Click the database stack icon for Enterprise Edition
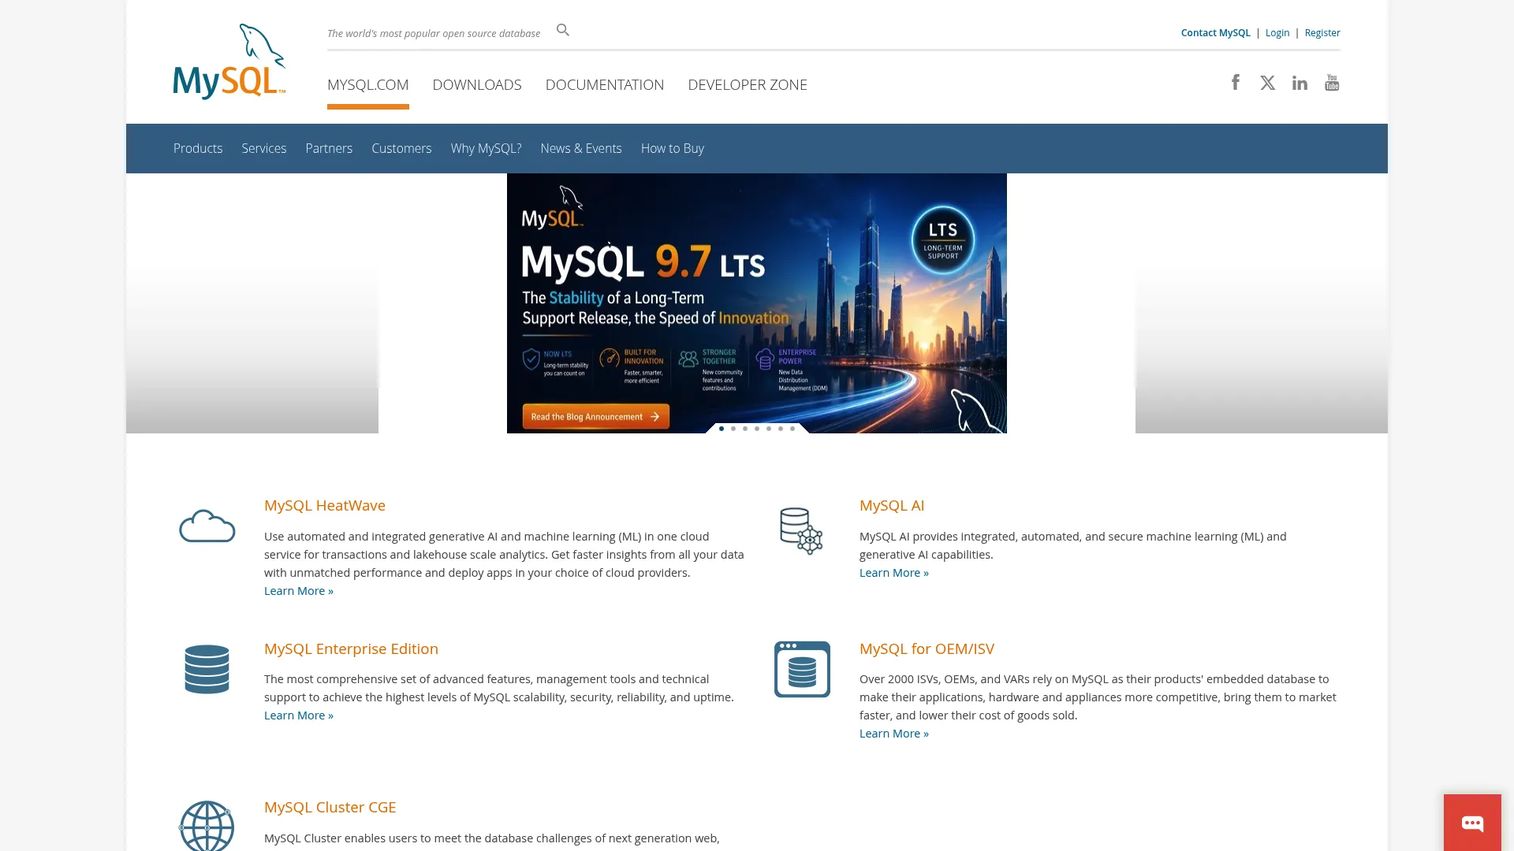 207,669
